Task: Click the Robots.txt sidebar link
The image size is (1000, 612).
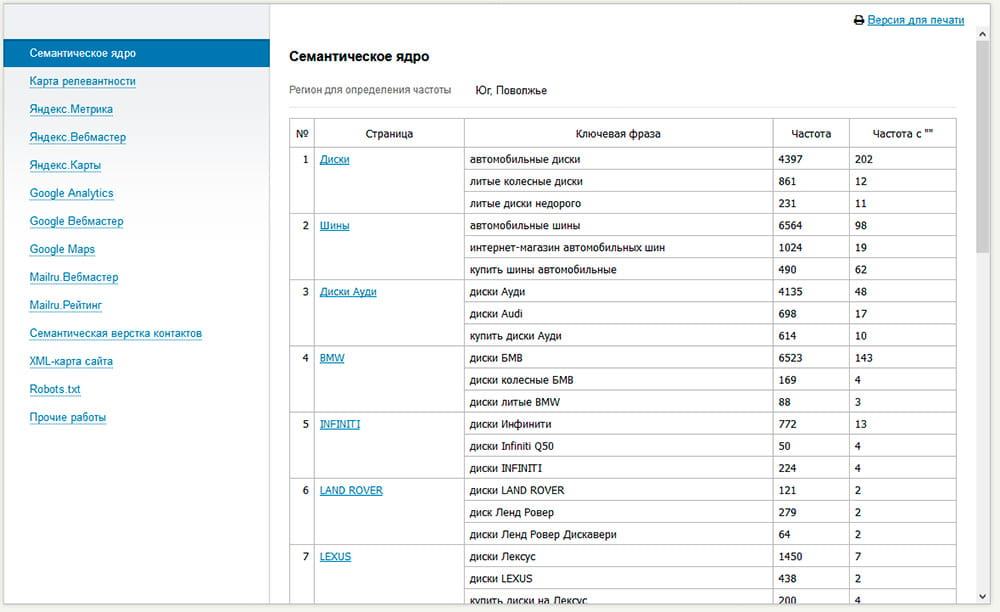Action: click(x=55, y=390)
